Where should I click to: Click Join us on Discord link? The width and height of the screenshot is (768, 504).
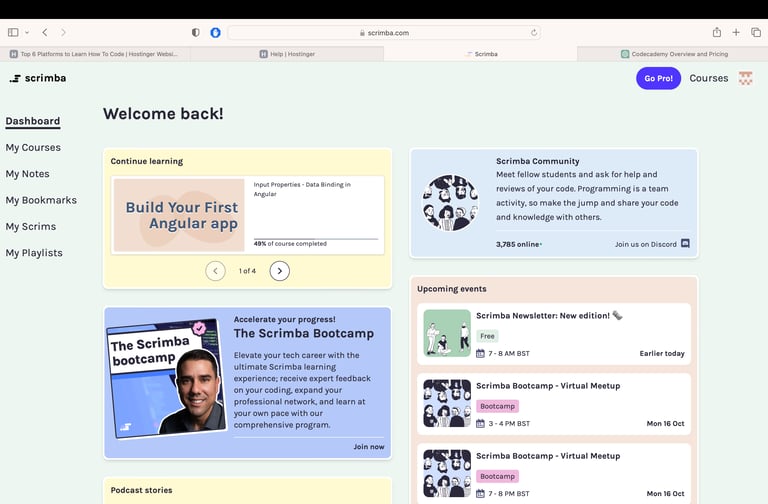646,244
